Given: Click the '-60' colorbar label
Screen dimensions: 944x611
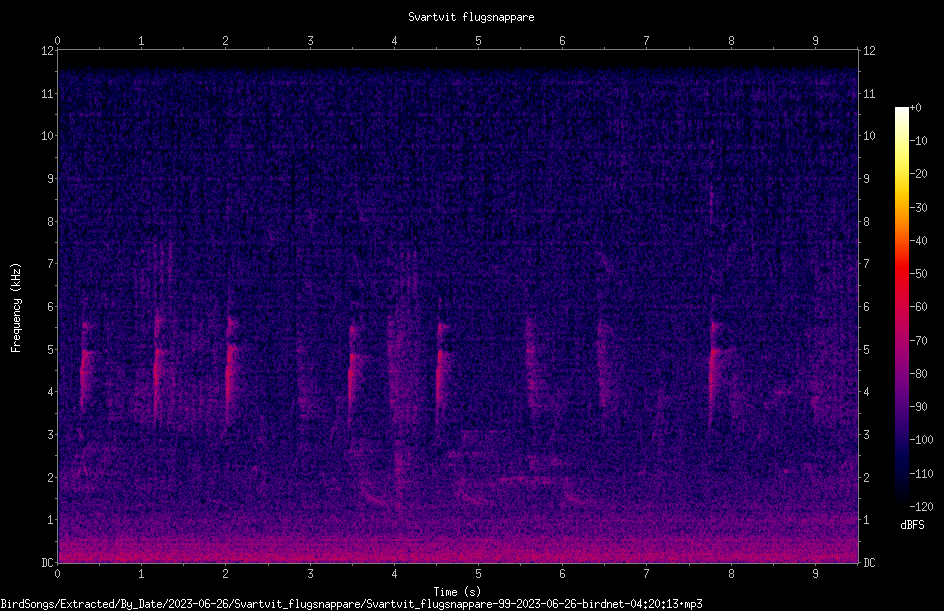Looking at the screenshot, I should [919, 307].
